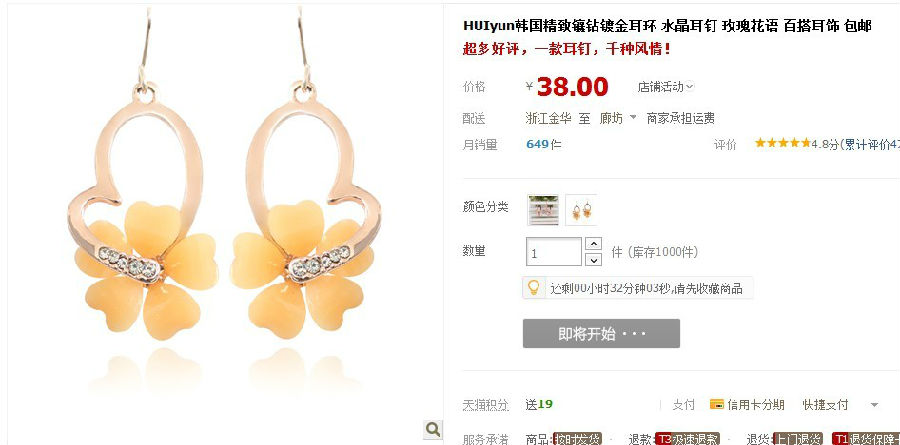900x445 pixels.
Task: Click the credit card installment icon
Action: point(716,404)
